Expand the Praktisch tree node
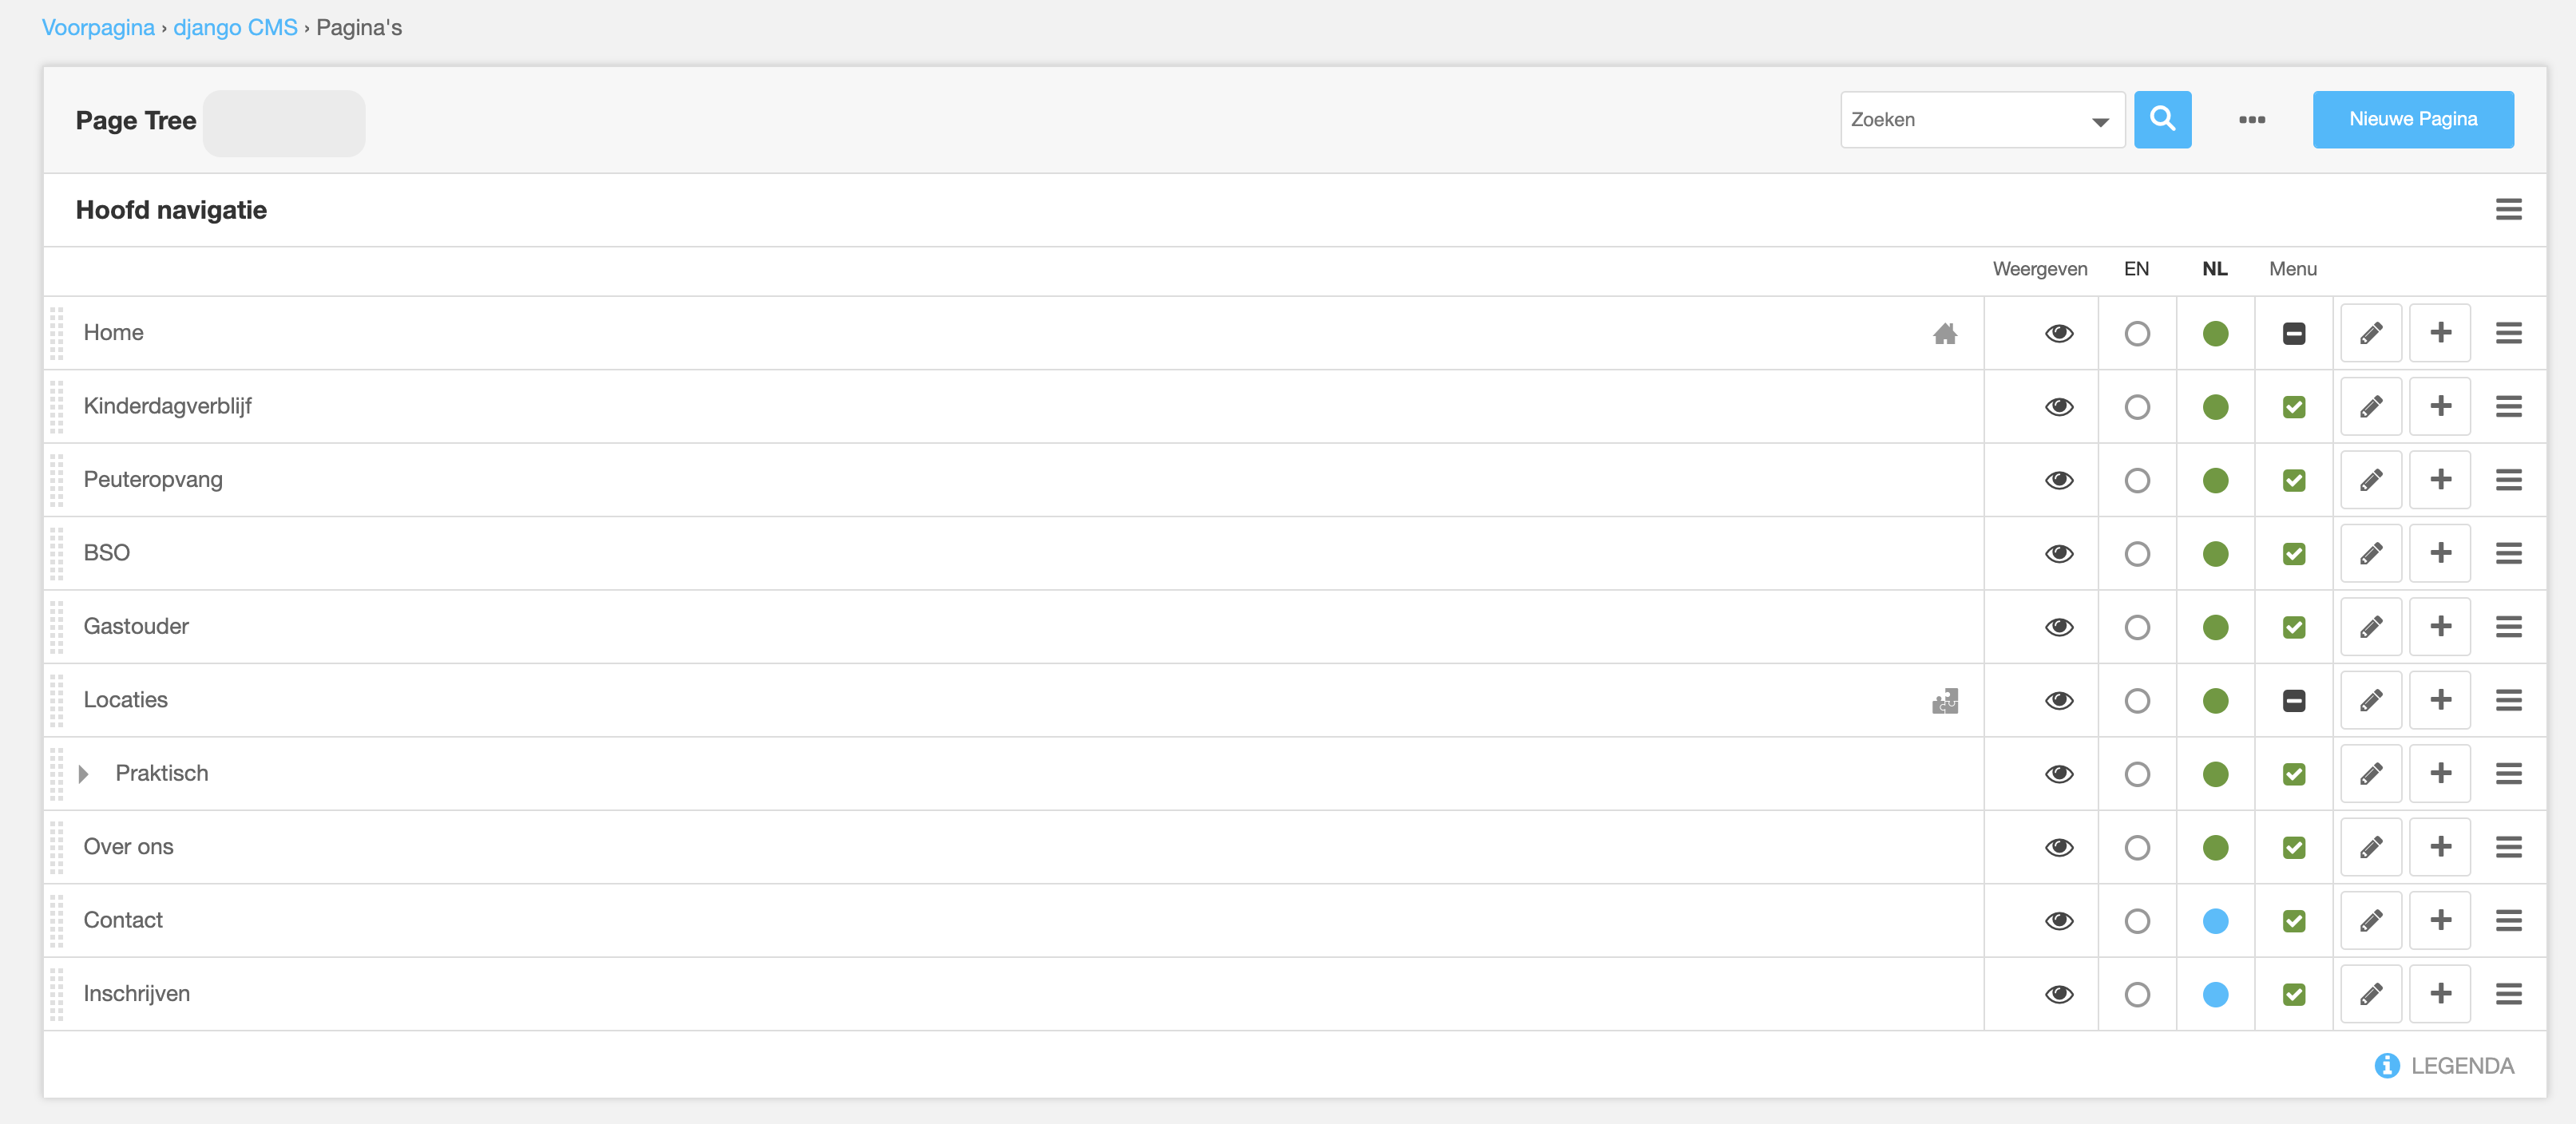 84,774
